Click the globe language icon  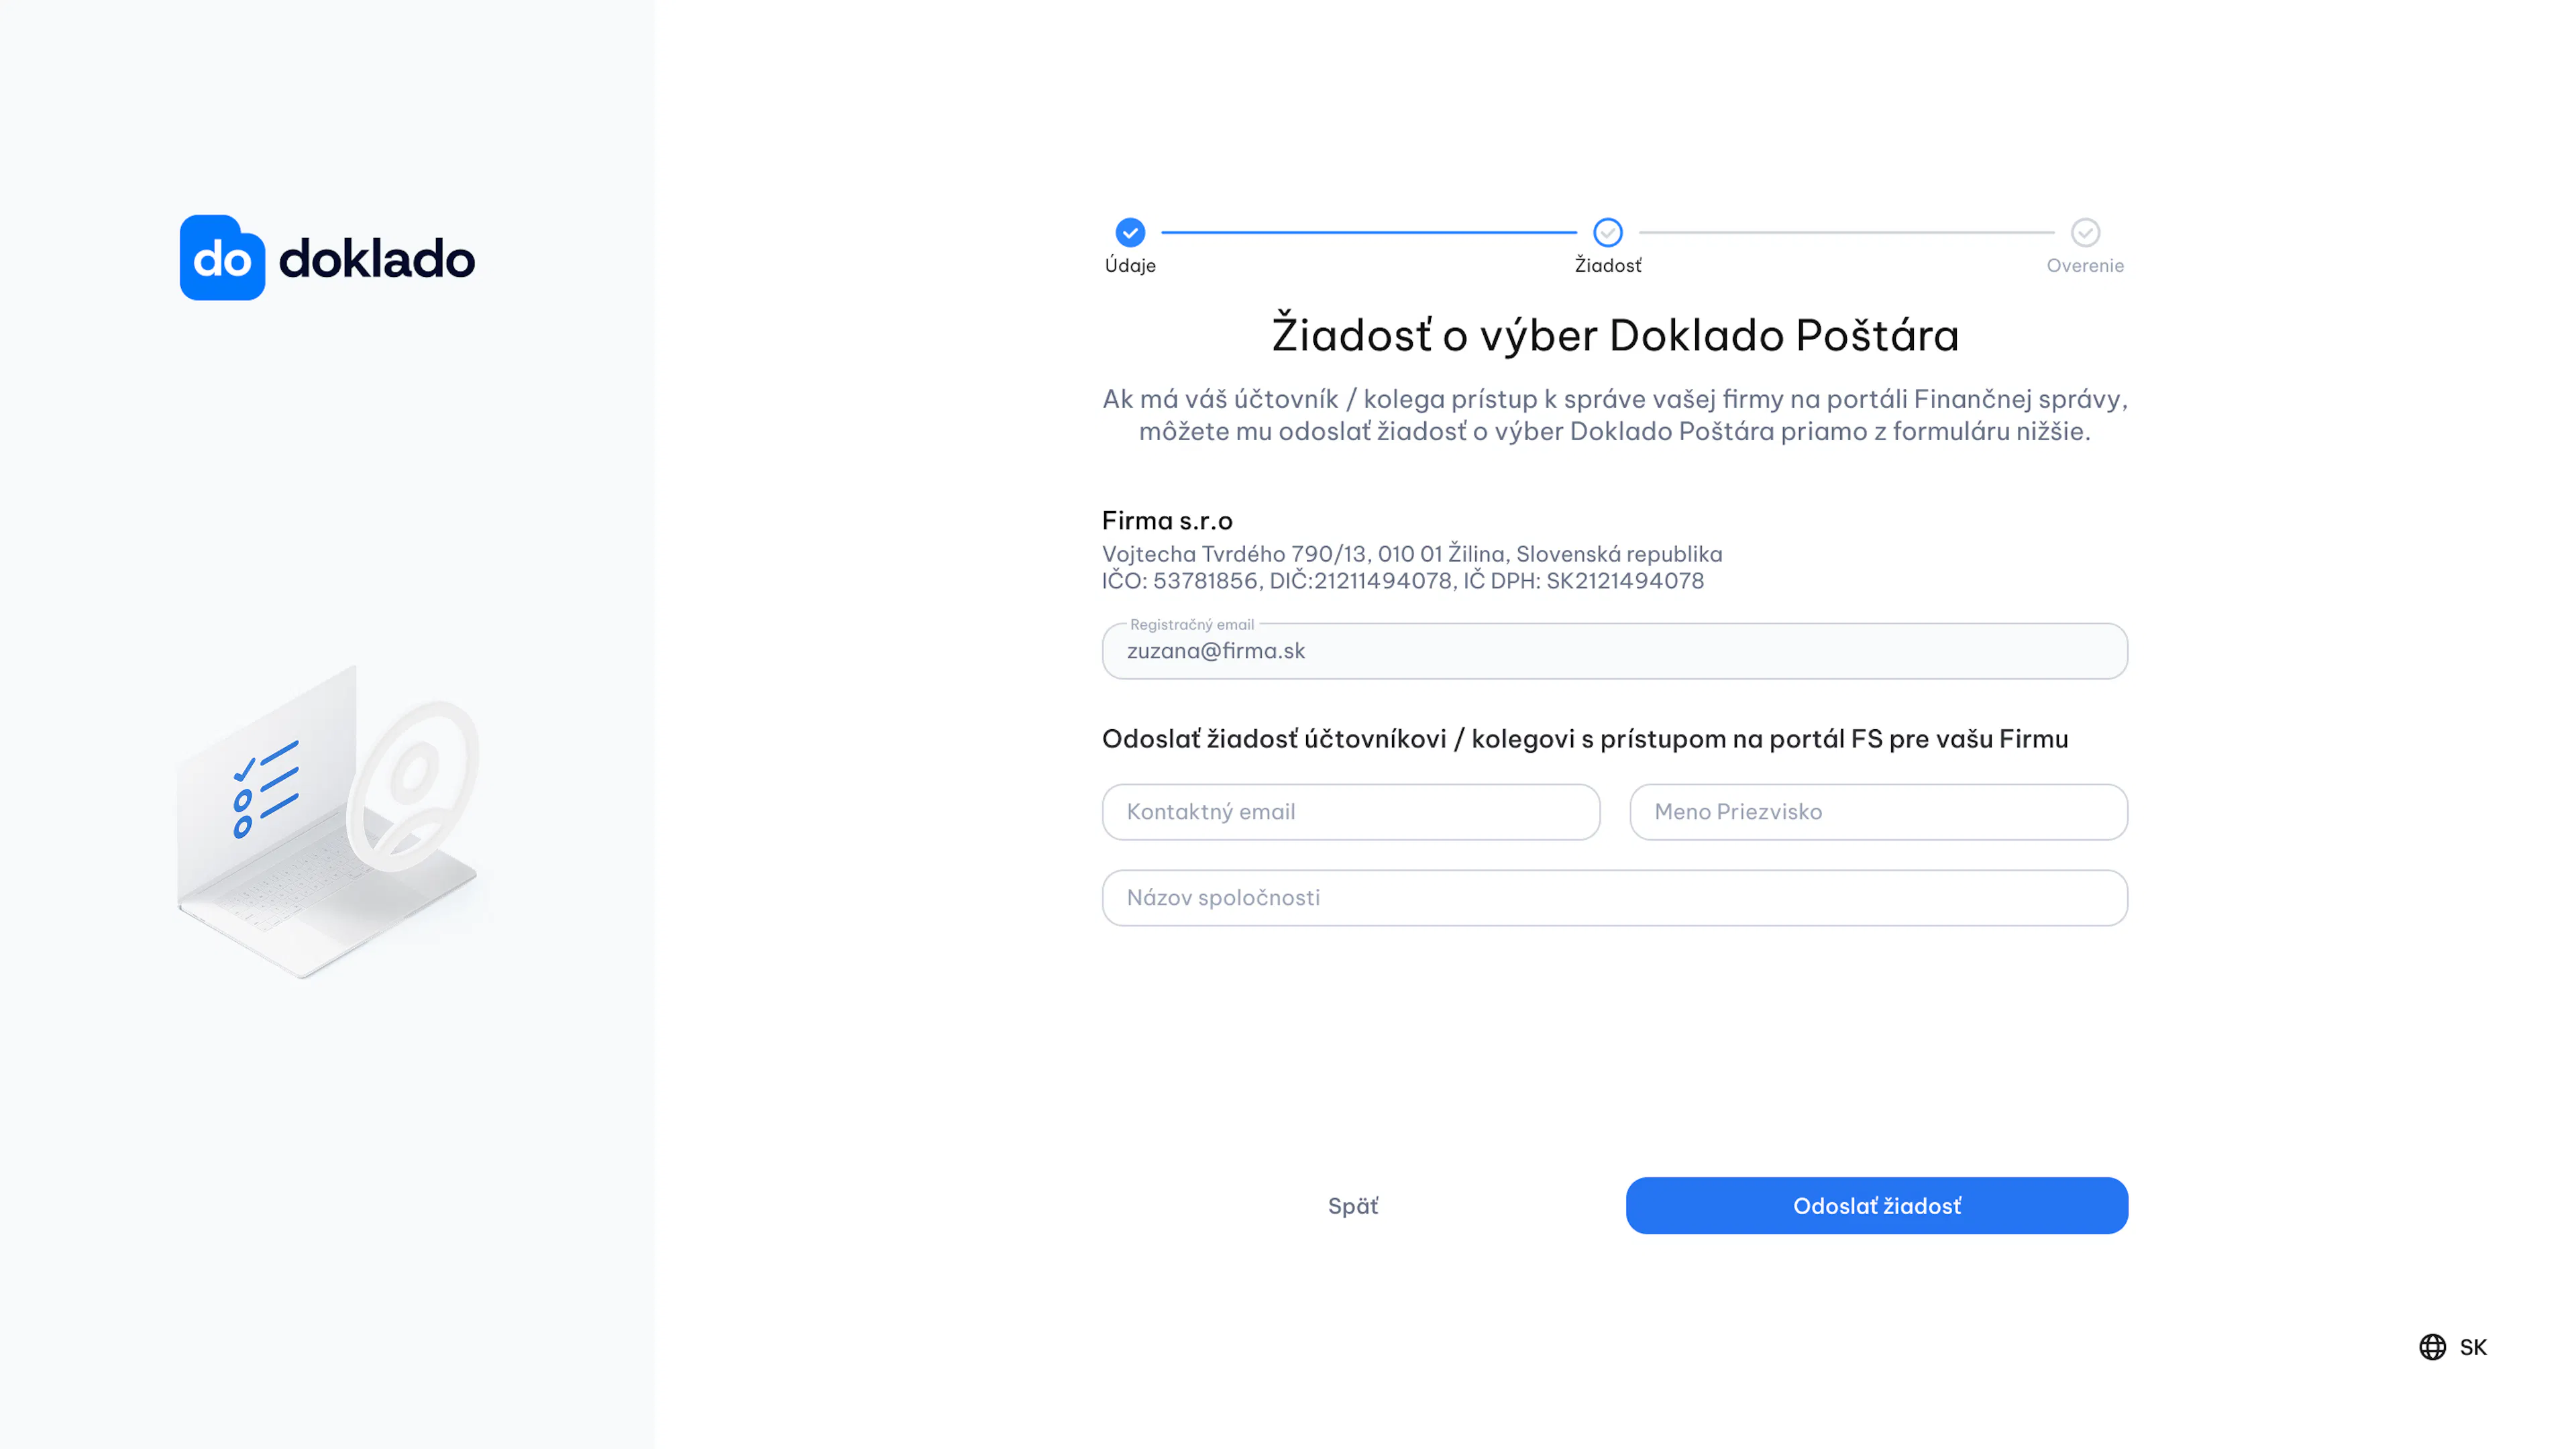pyautogui.click(x=2433, y=1347)
